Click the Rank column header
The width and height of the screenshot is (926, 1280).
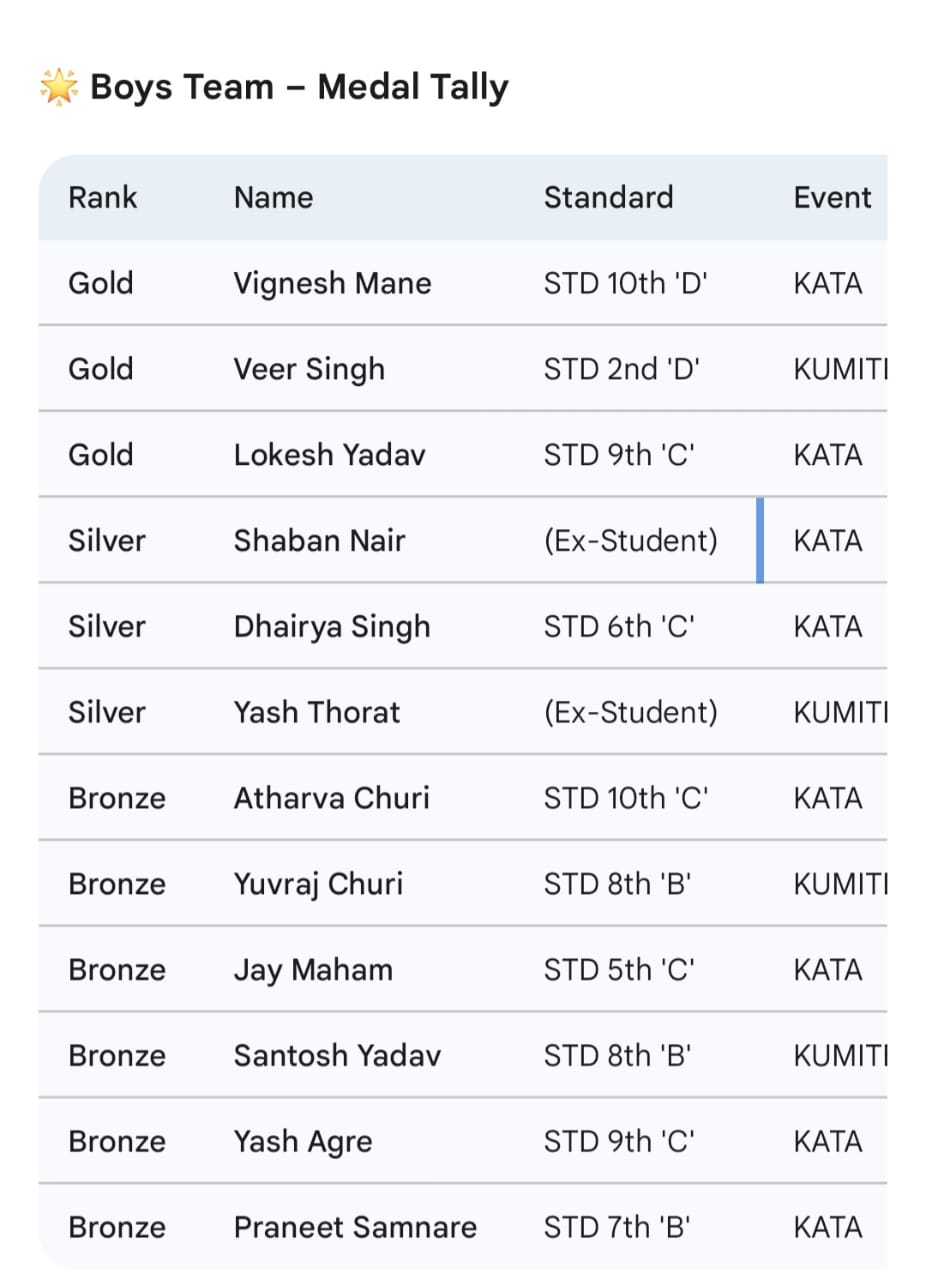(102, 198)
